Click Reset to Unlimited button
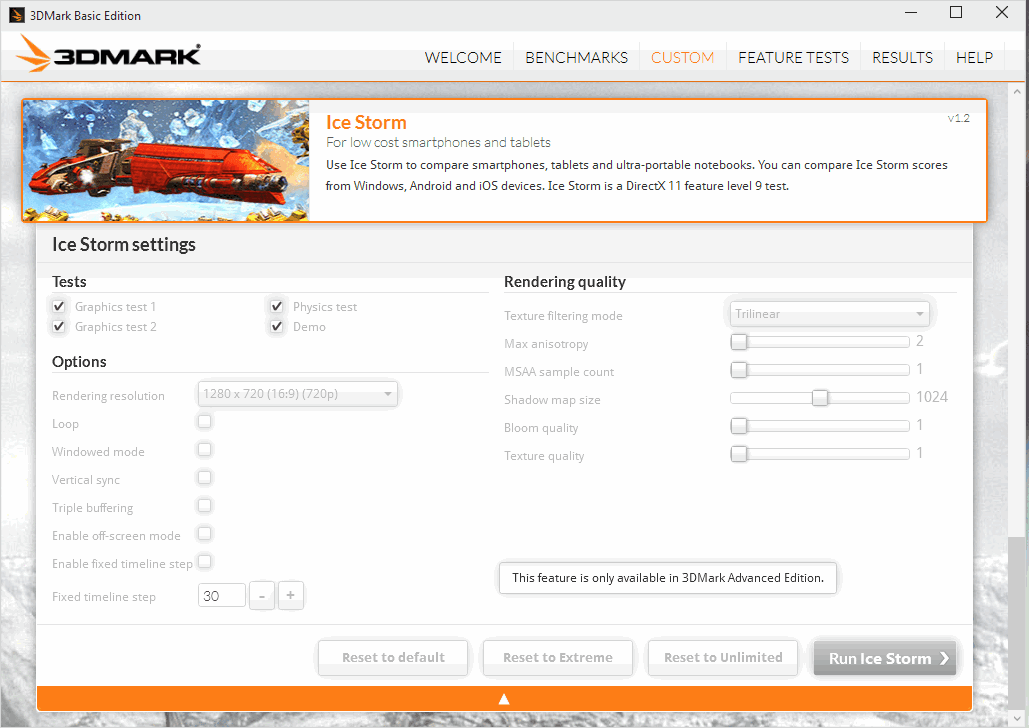The image size is (1029, 728). click(x=723, y=658)
